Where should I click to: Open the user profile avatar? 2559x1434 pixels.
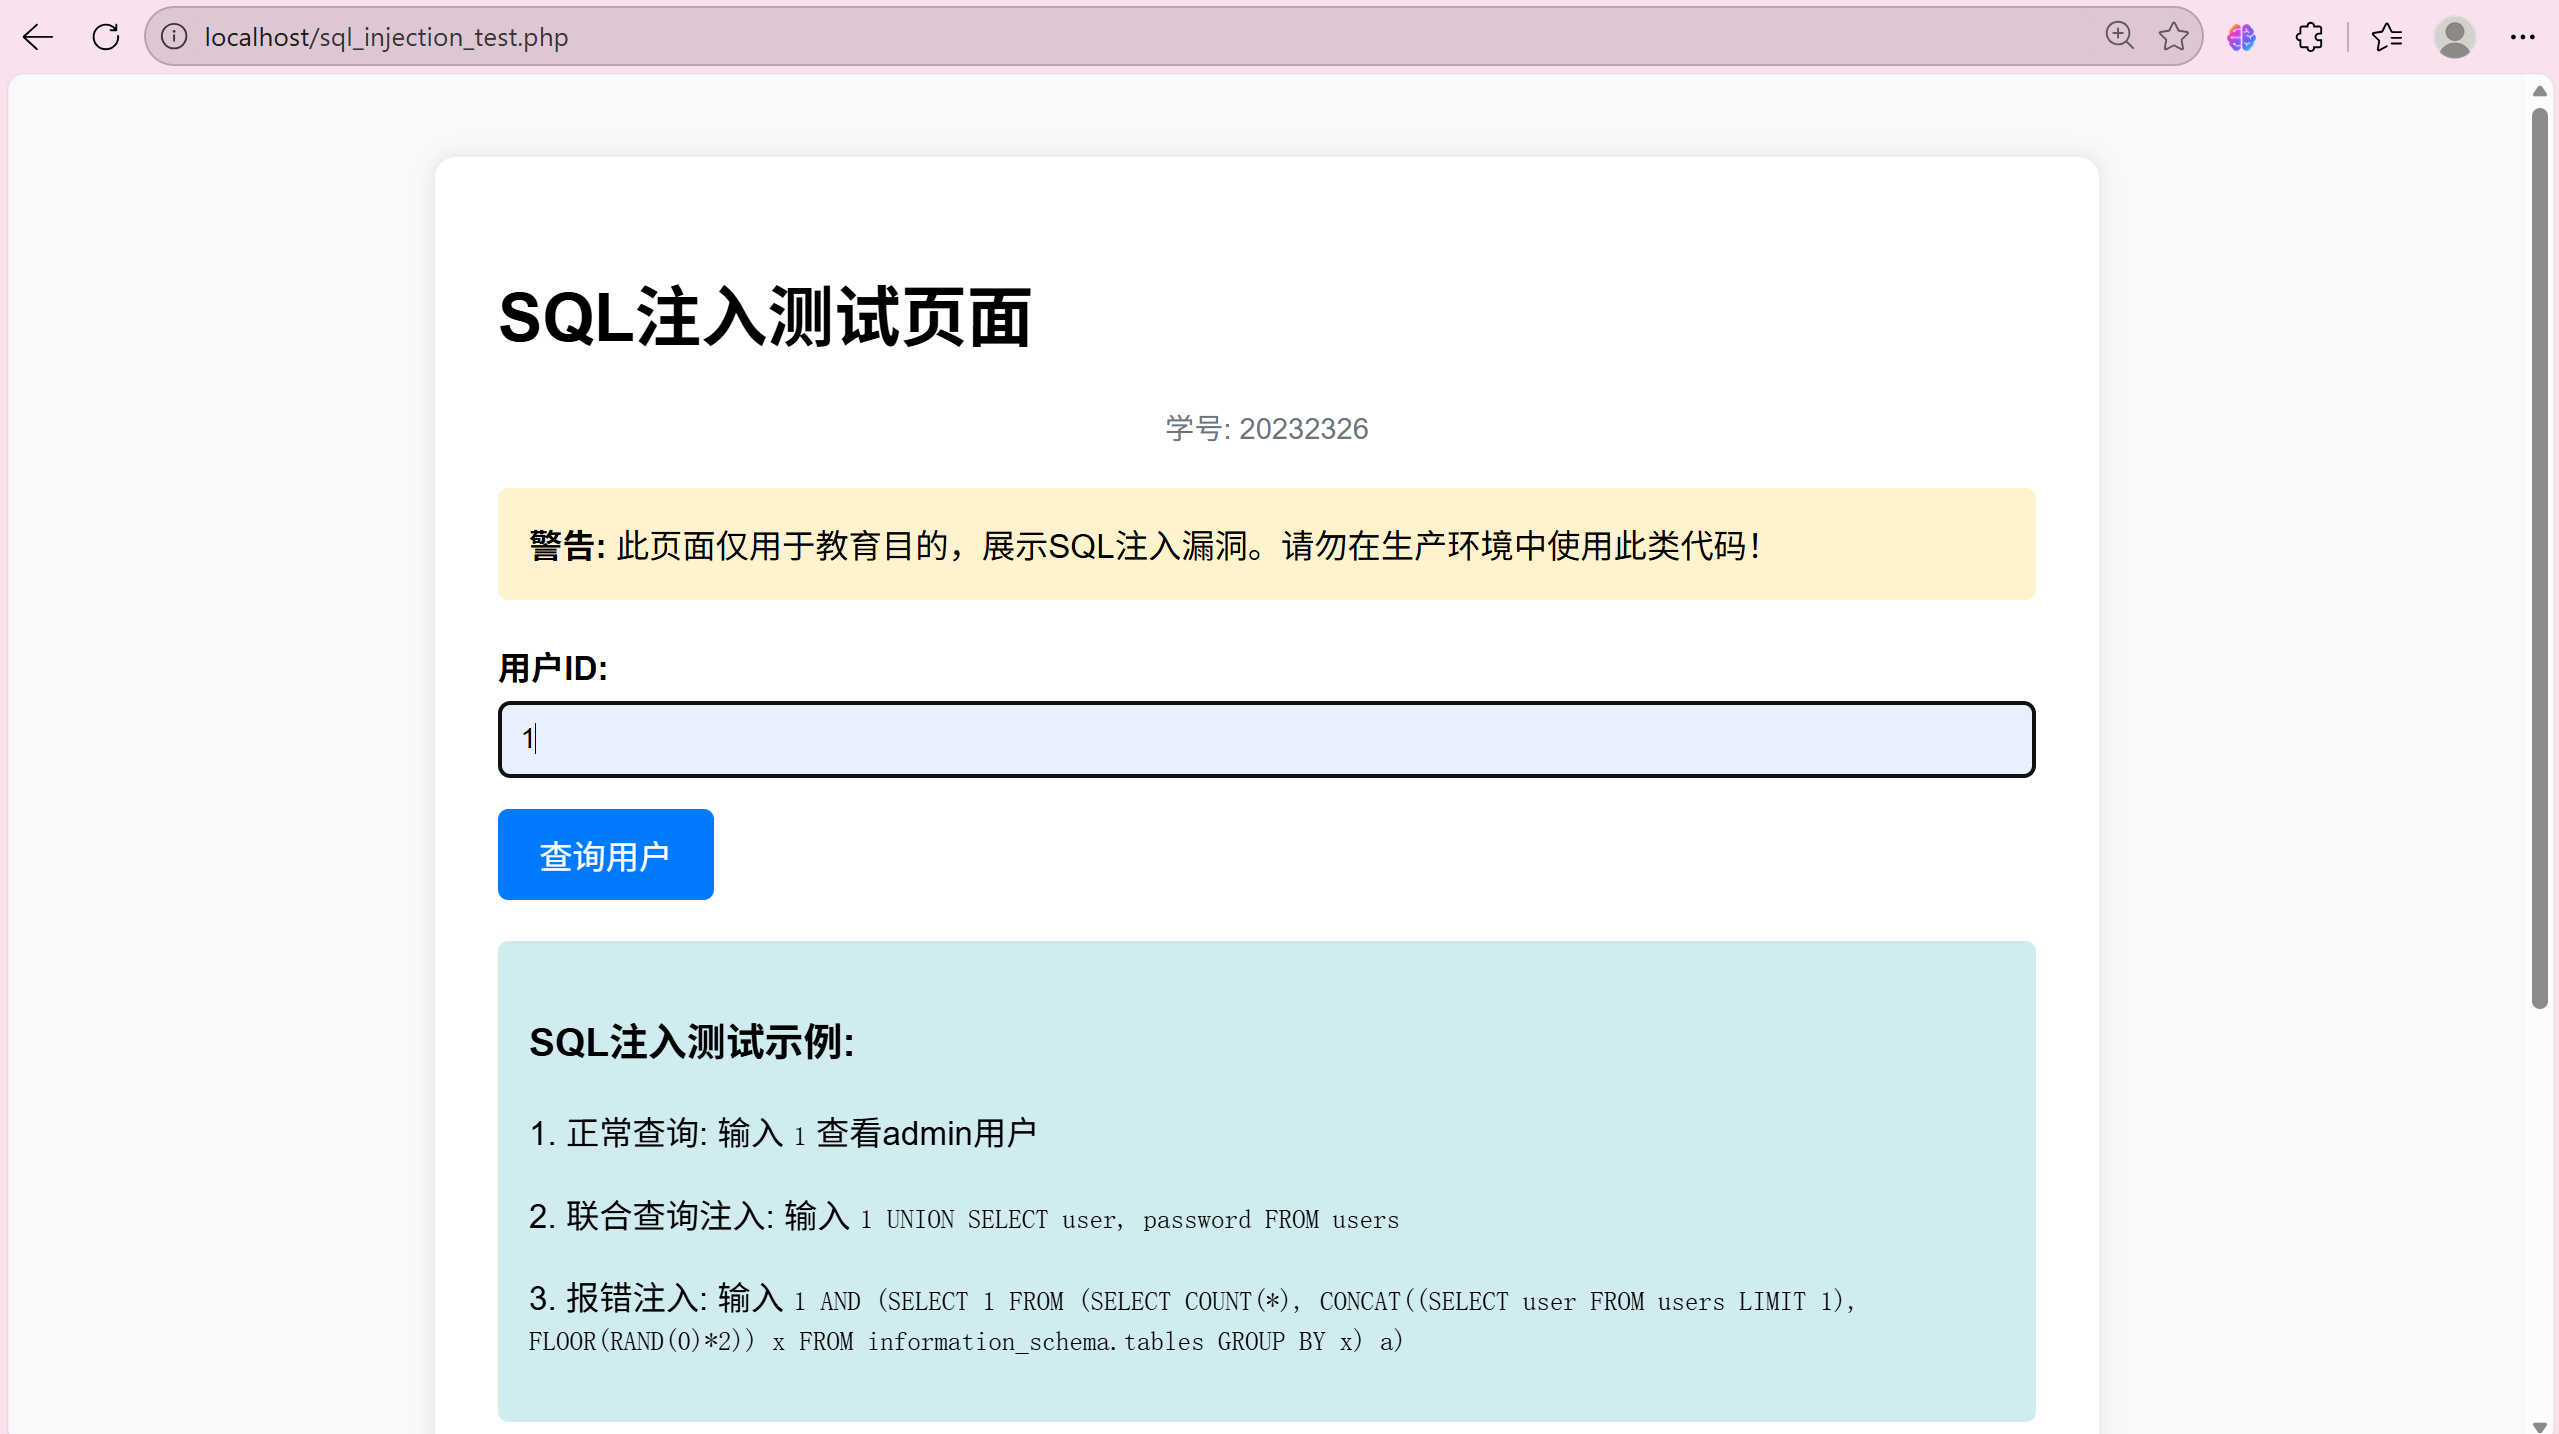(x=2454, y=37)
